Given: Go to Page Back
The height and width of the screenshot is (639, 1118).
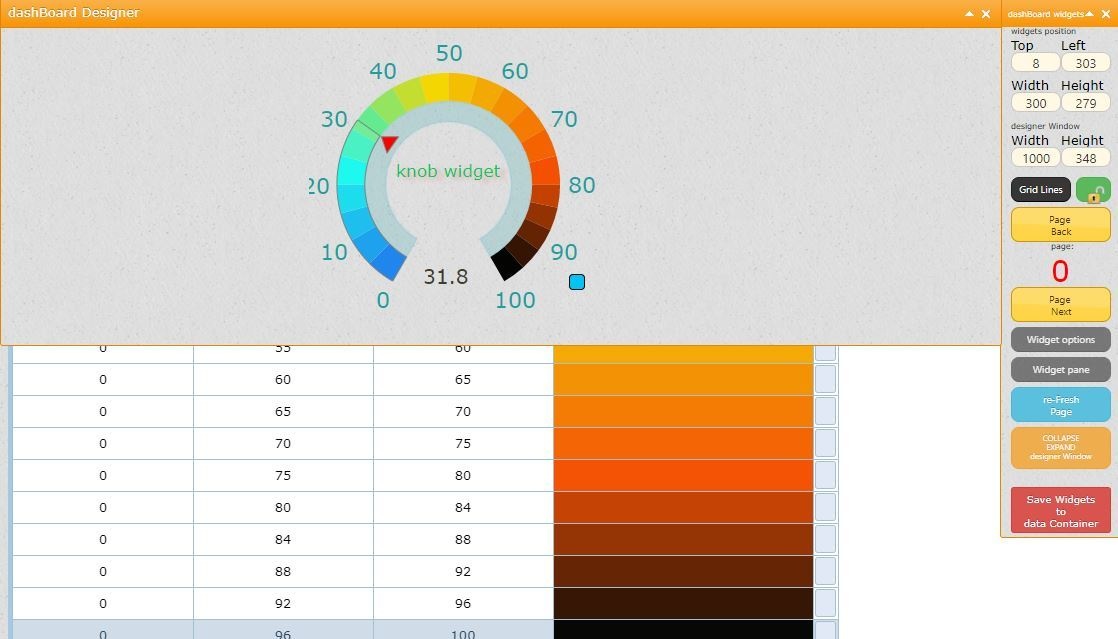Looking at the screenshot, I should [1060, 225].
